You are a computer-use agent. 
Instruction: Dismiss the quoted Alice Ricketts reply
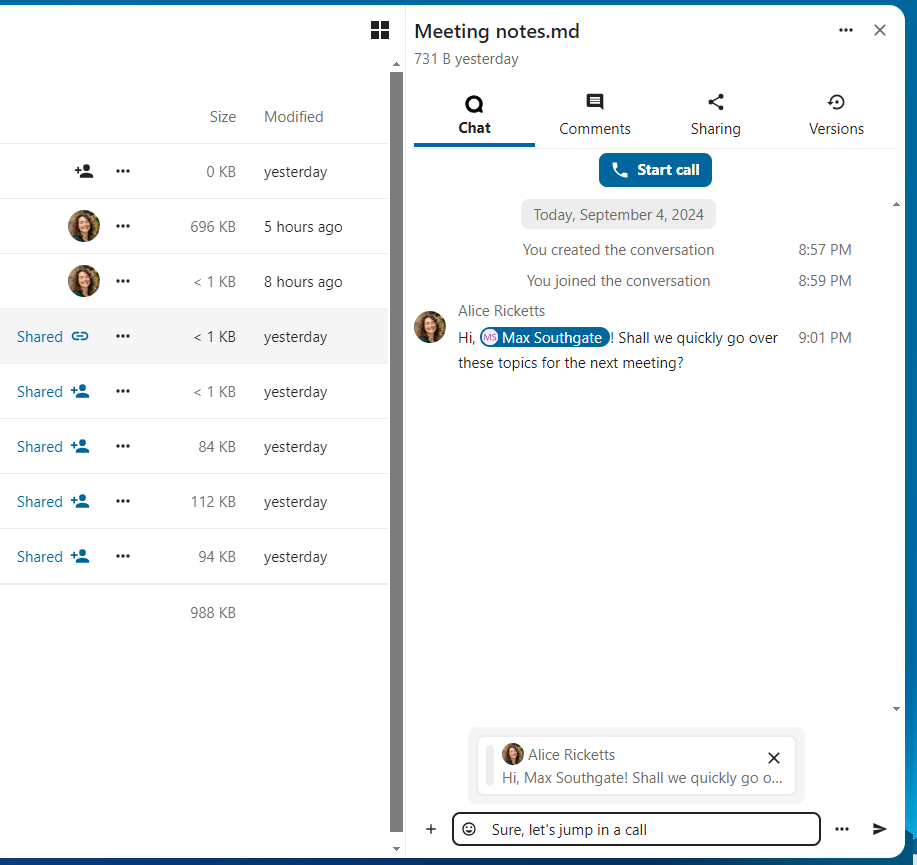[x=773, y=758]
